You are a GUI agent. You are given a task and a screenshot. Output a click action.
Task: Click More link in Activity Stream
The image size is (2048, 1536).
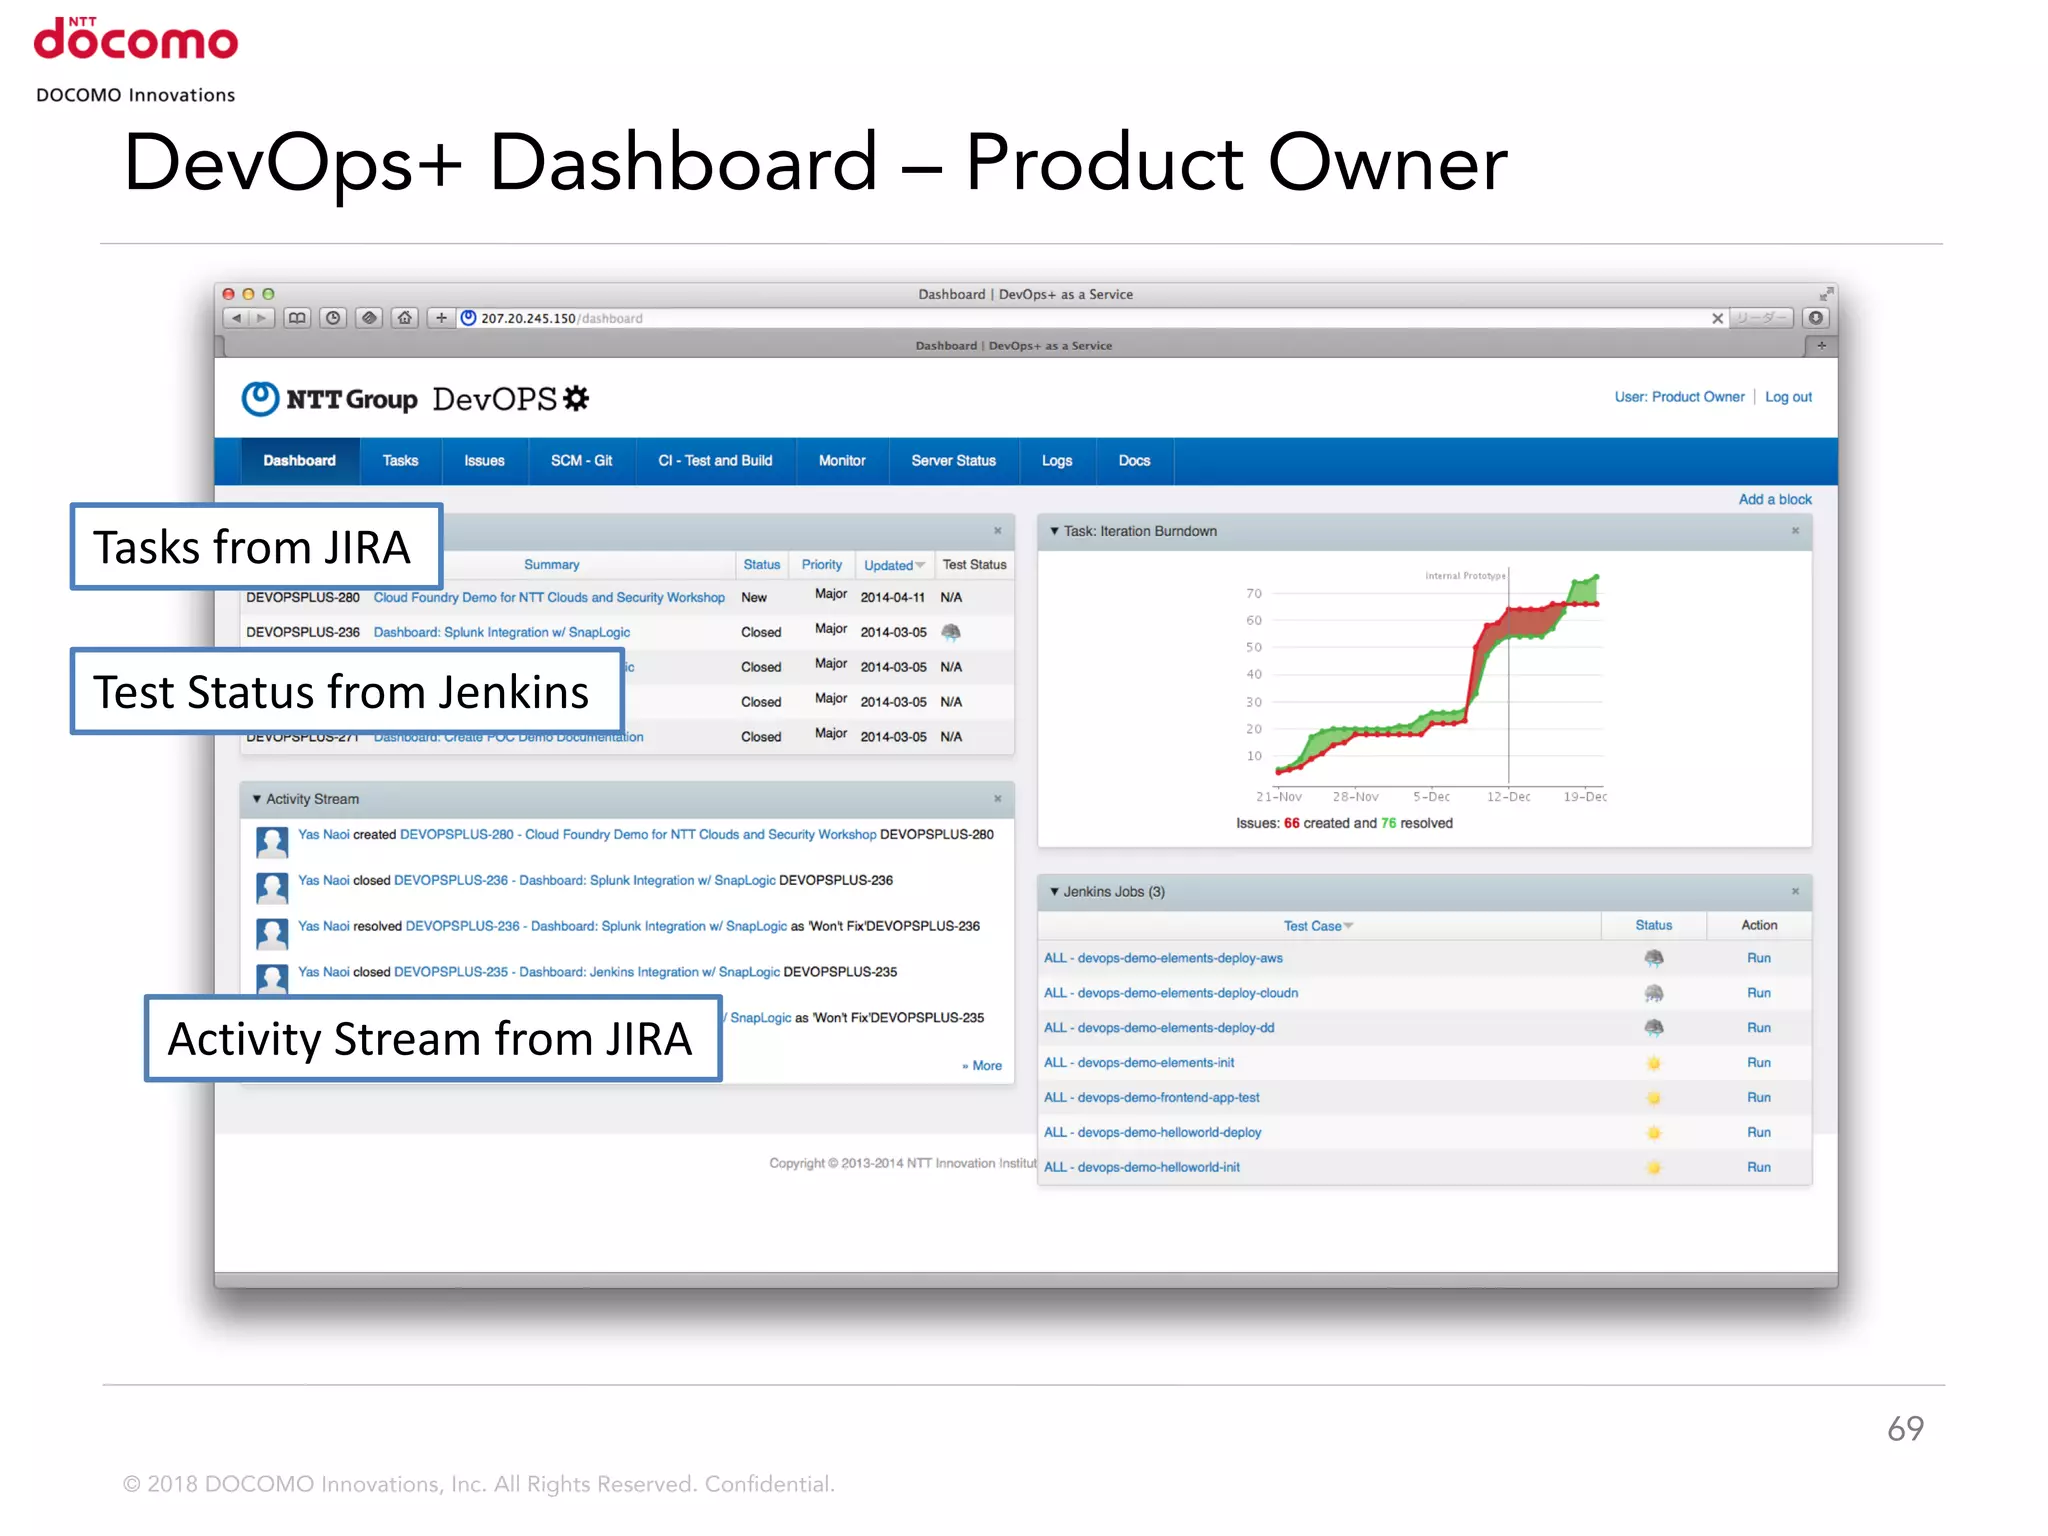point(982,1066)
